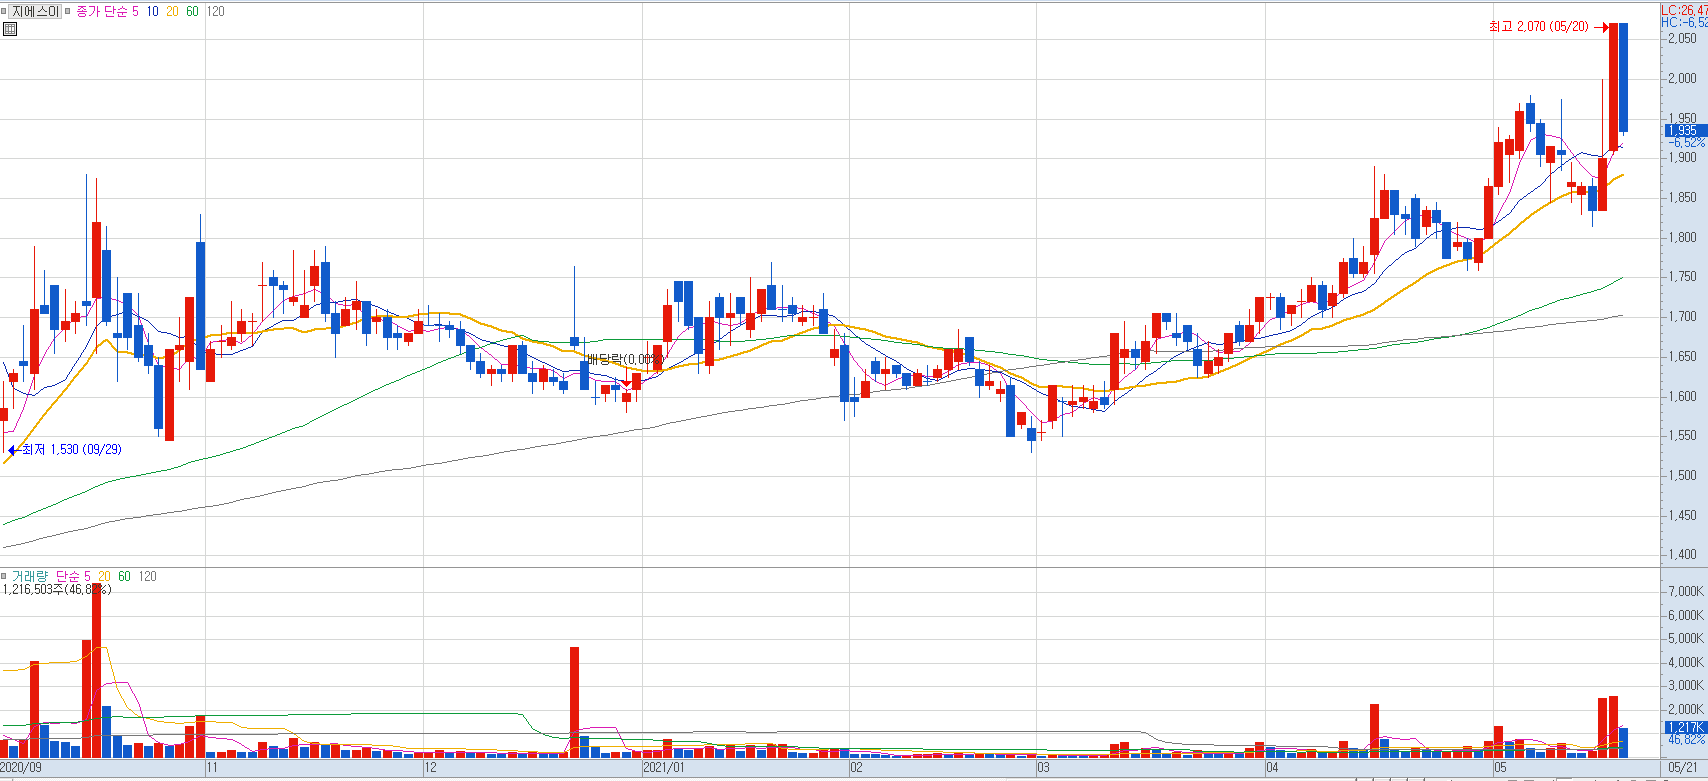This screenshot has height=781, width=1708.
Task: Click the 2021/01 date on time axis
Action: point(664,768)
